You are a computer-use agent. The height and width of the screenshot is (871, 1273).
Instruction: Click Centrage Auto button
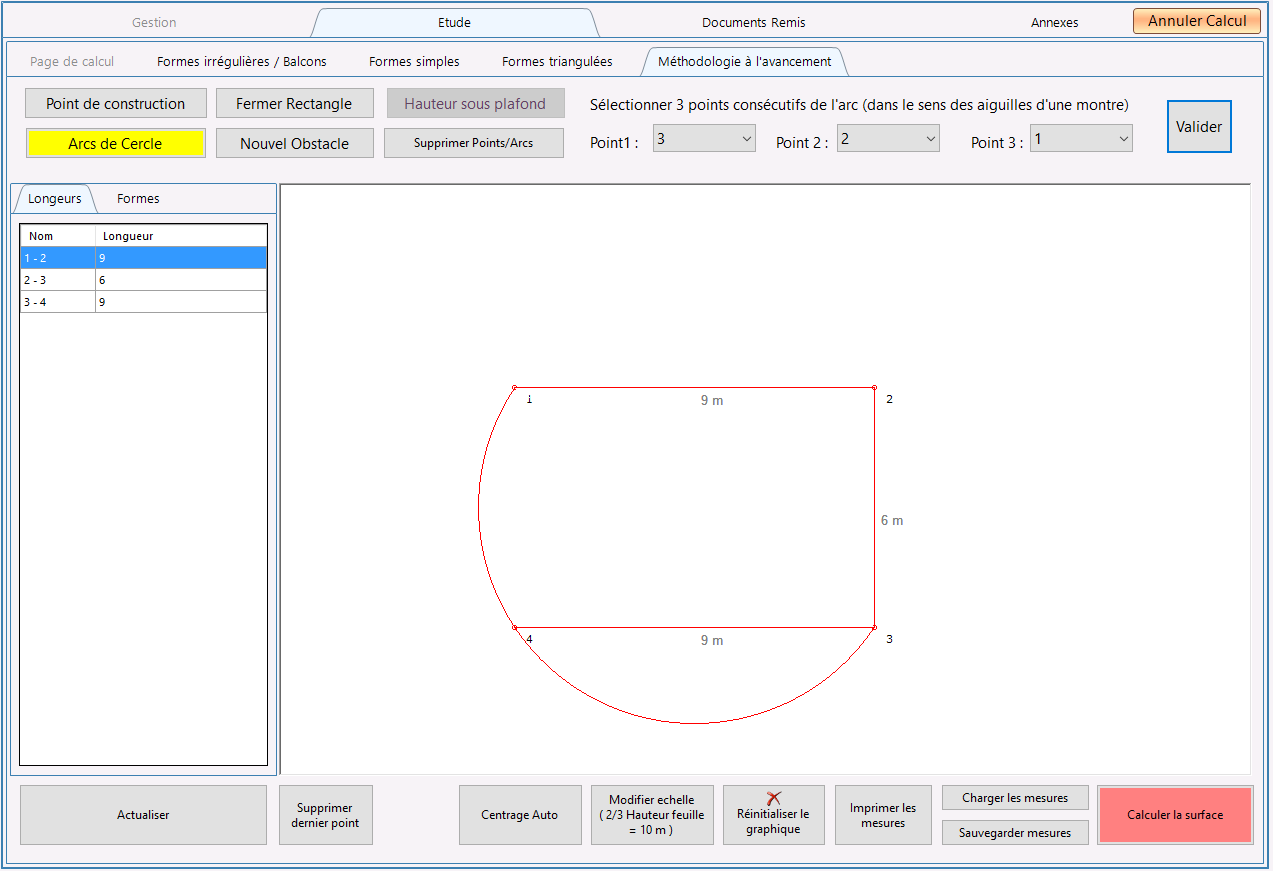520,815
